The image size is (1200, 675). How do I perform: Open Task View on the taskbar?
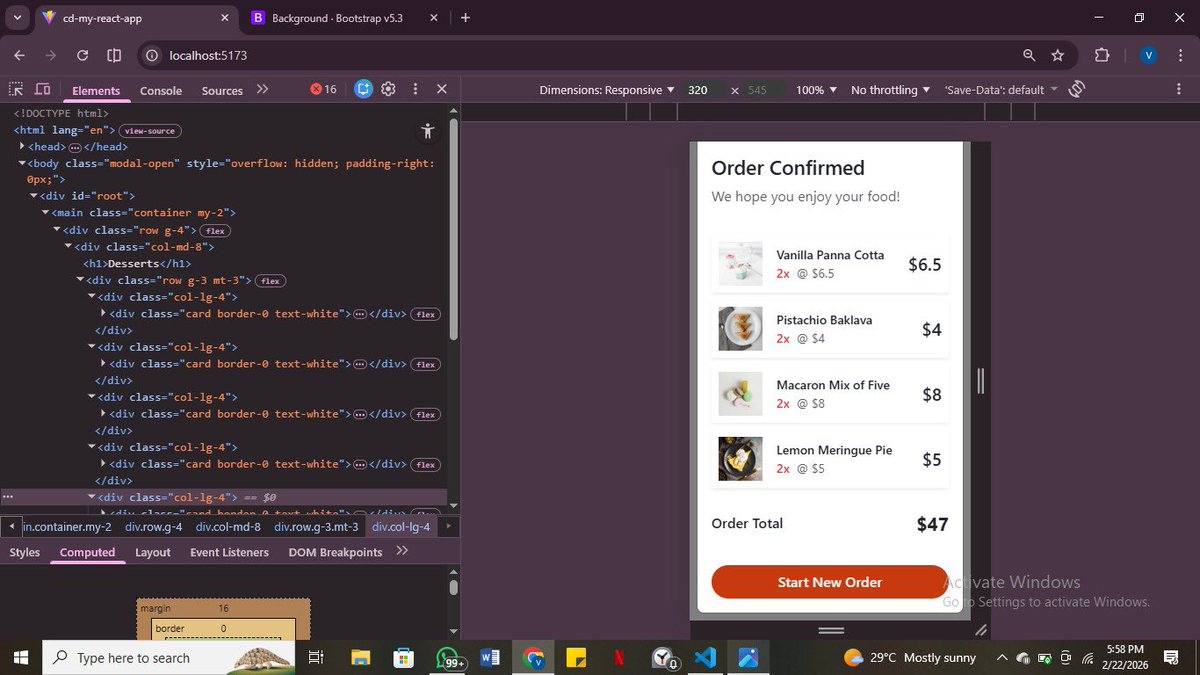316,658
